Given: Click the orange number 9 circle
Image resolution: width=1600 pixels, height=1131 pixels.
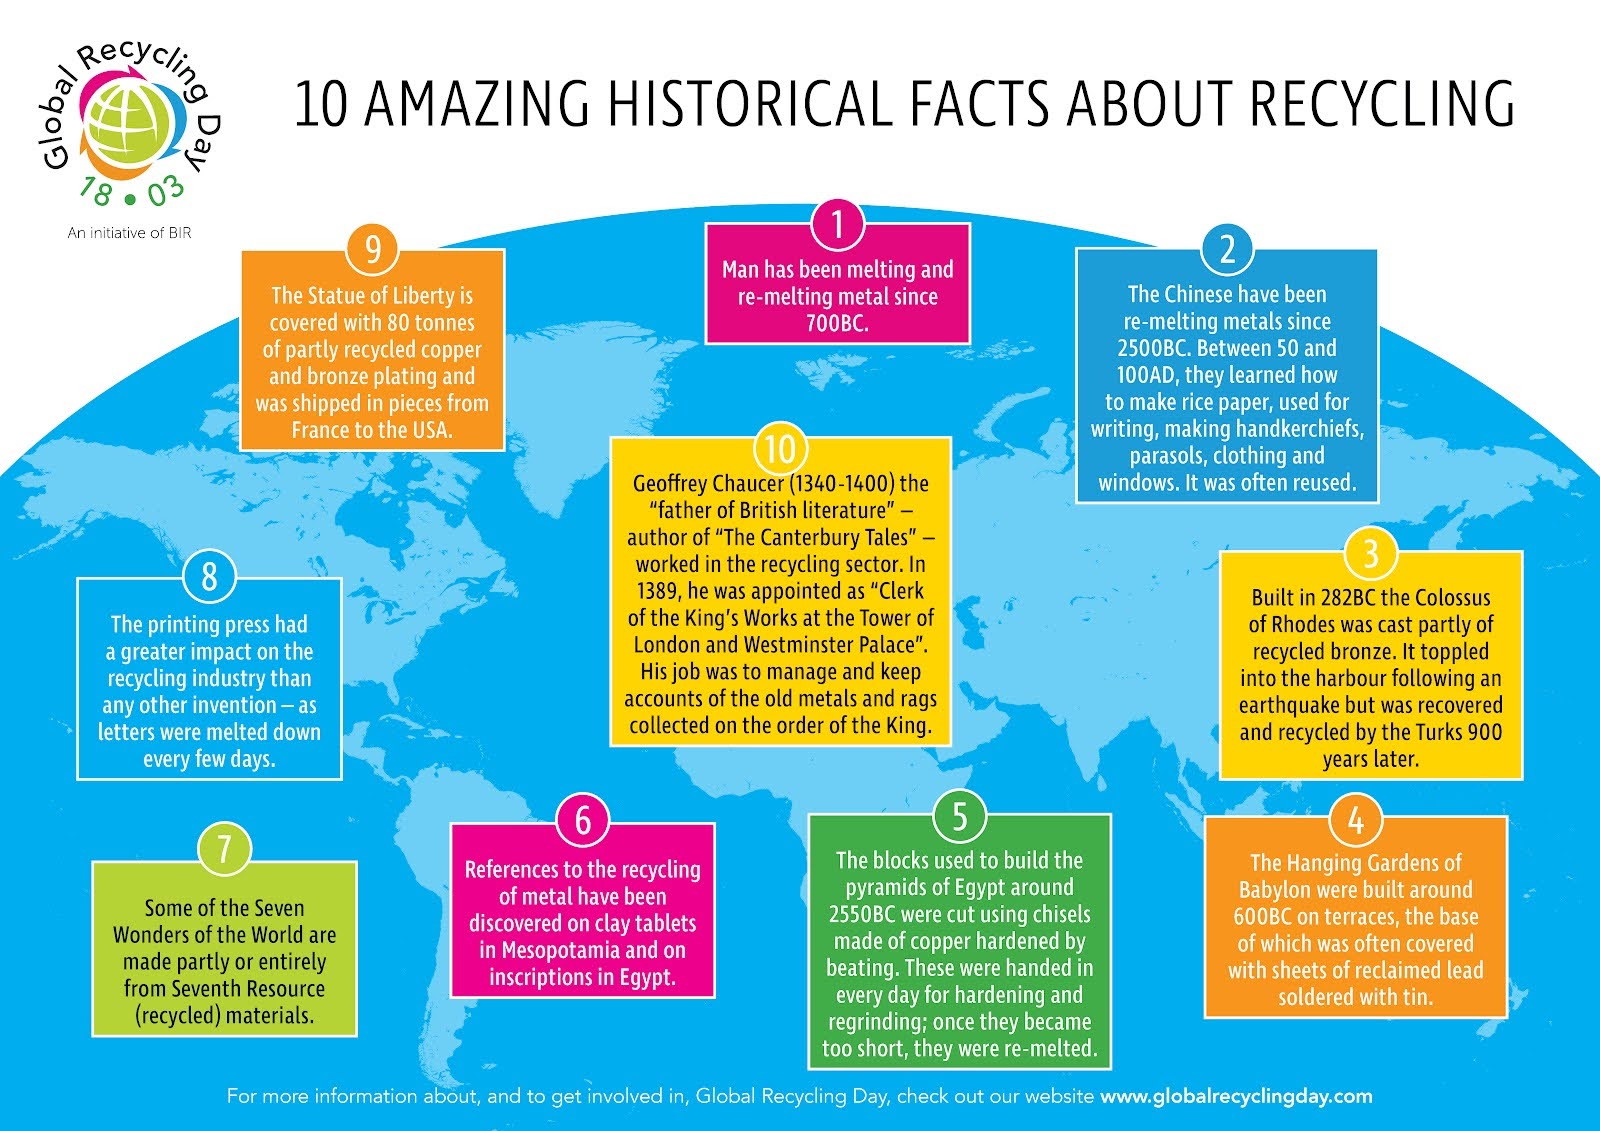Looking at the screenshot, I should (373, 249).
